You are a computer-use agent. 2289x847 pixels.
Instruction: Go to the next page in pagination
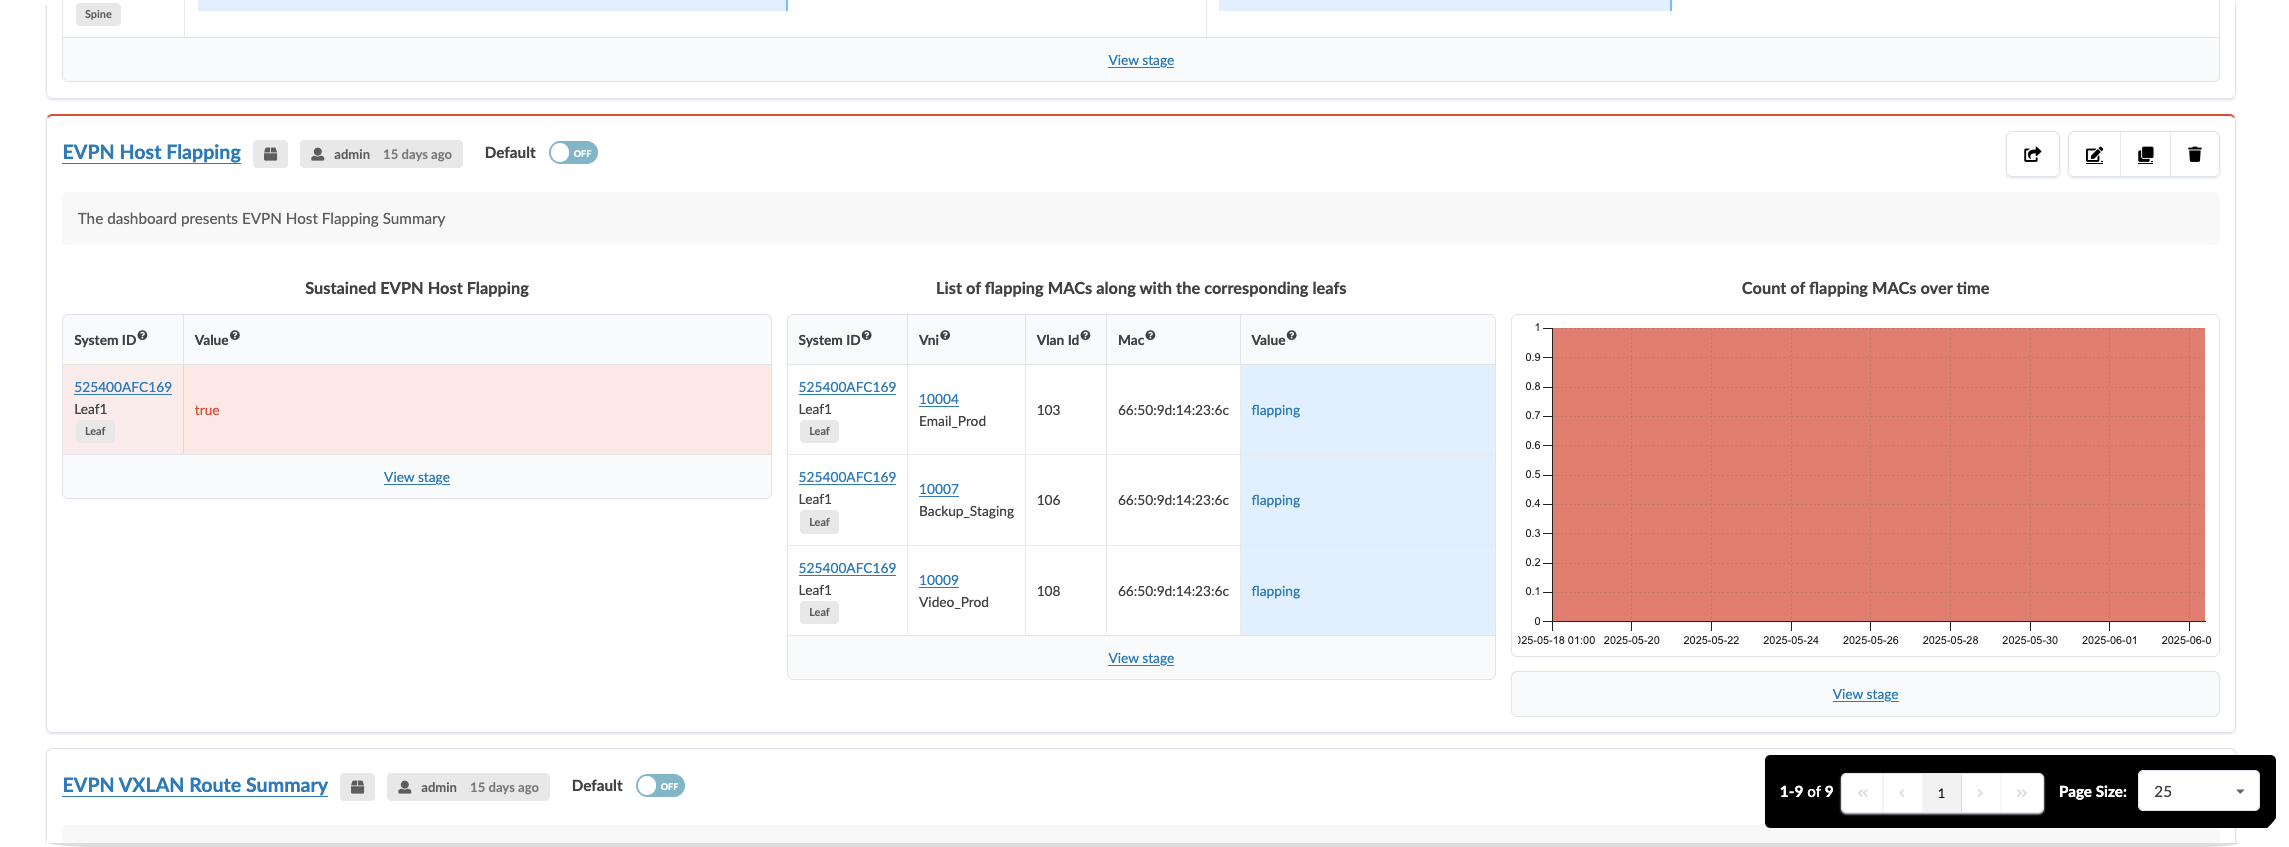[1980, 793]
